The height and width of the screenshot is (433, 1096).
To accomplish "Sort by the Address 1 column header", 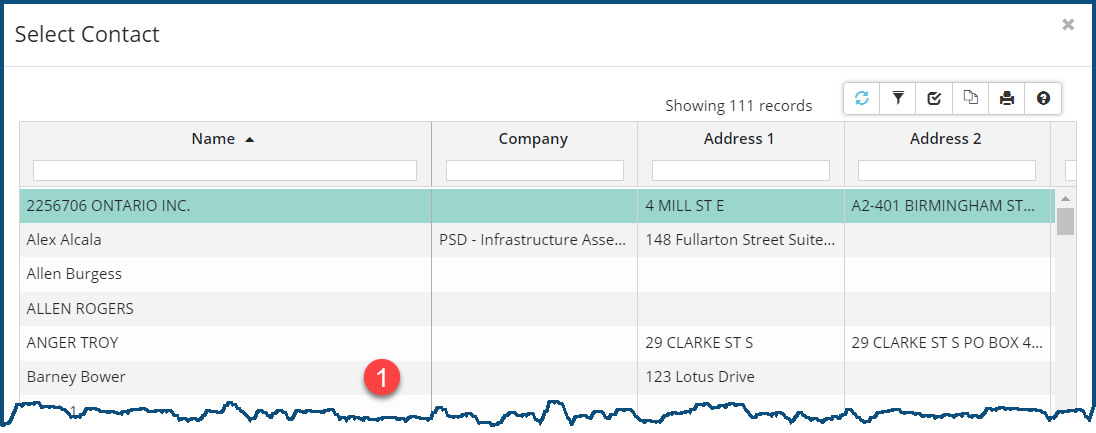I will click(x=739, y=139).
